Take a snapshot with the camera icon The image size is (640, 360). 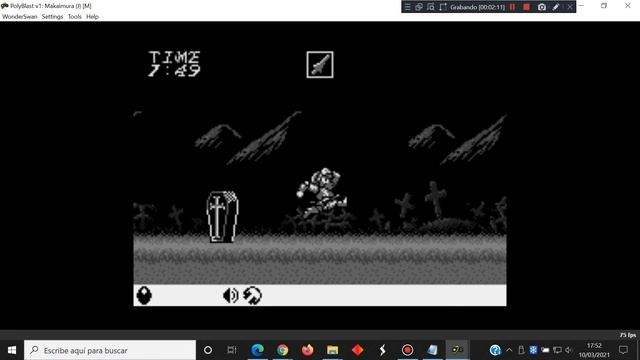542,7
